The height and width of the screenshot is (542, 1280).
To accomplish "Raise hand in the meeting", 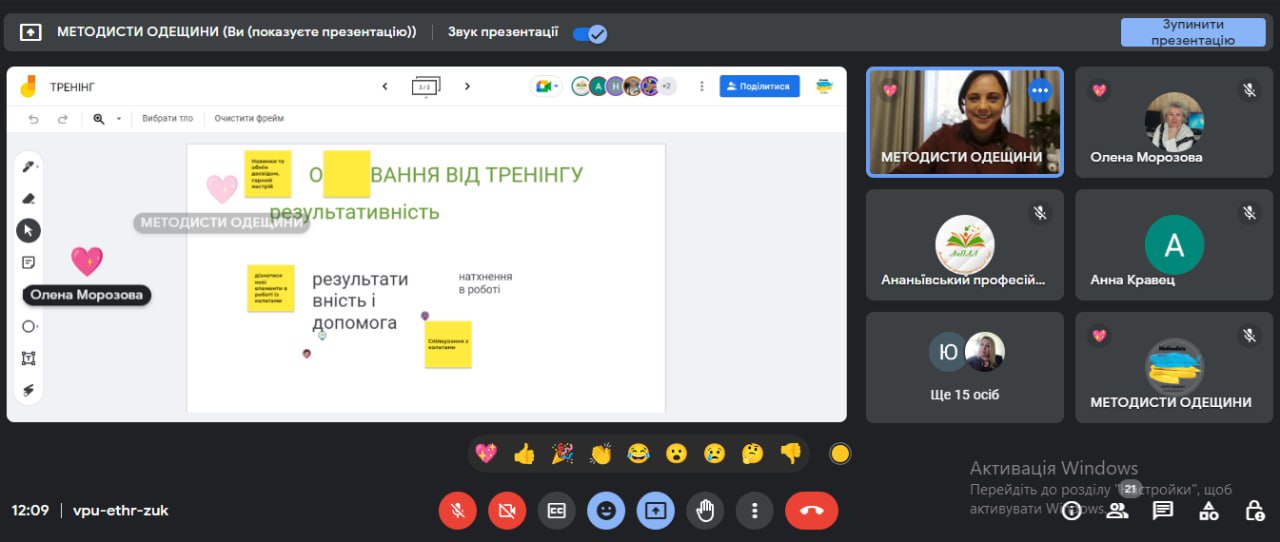I will 705,510.
